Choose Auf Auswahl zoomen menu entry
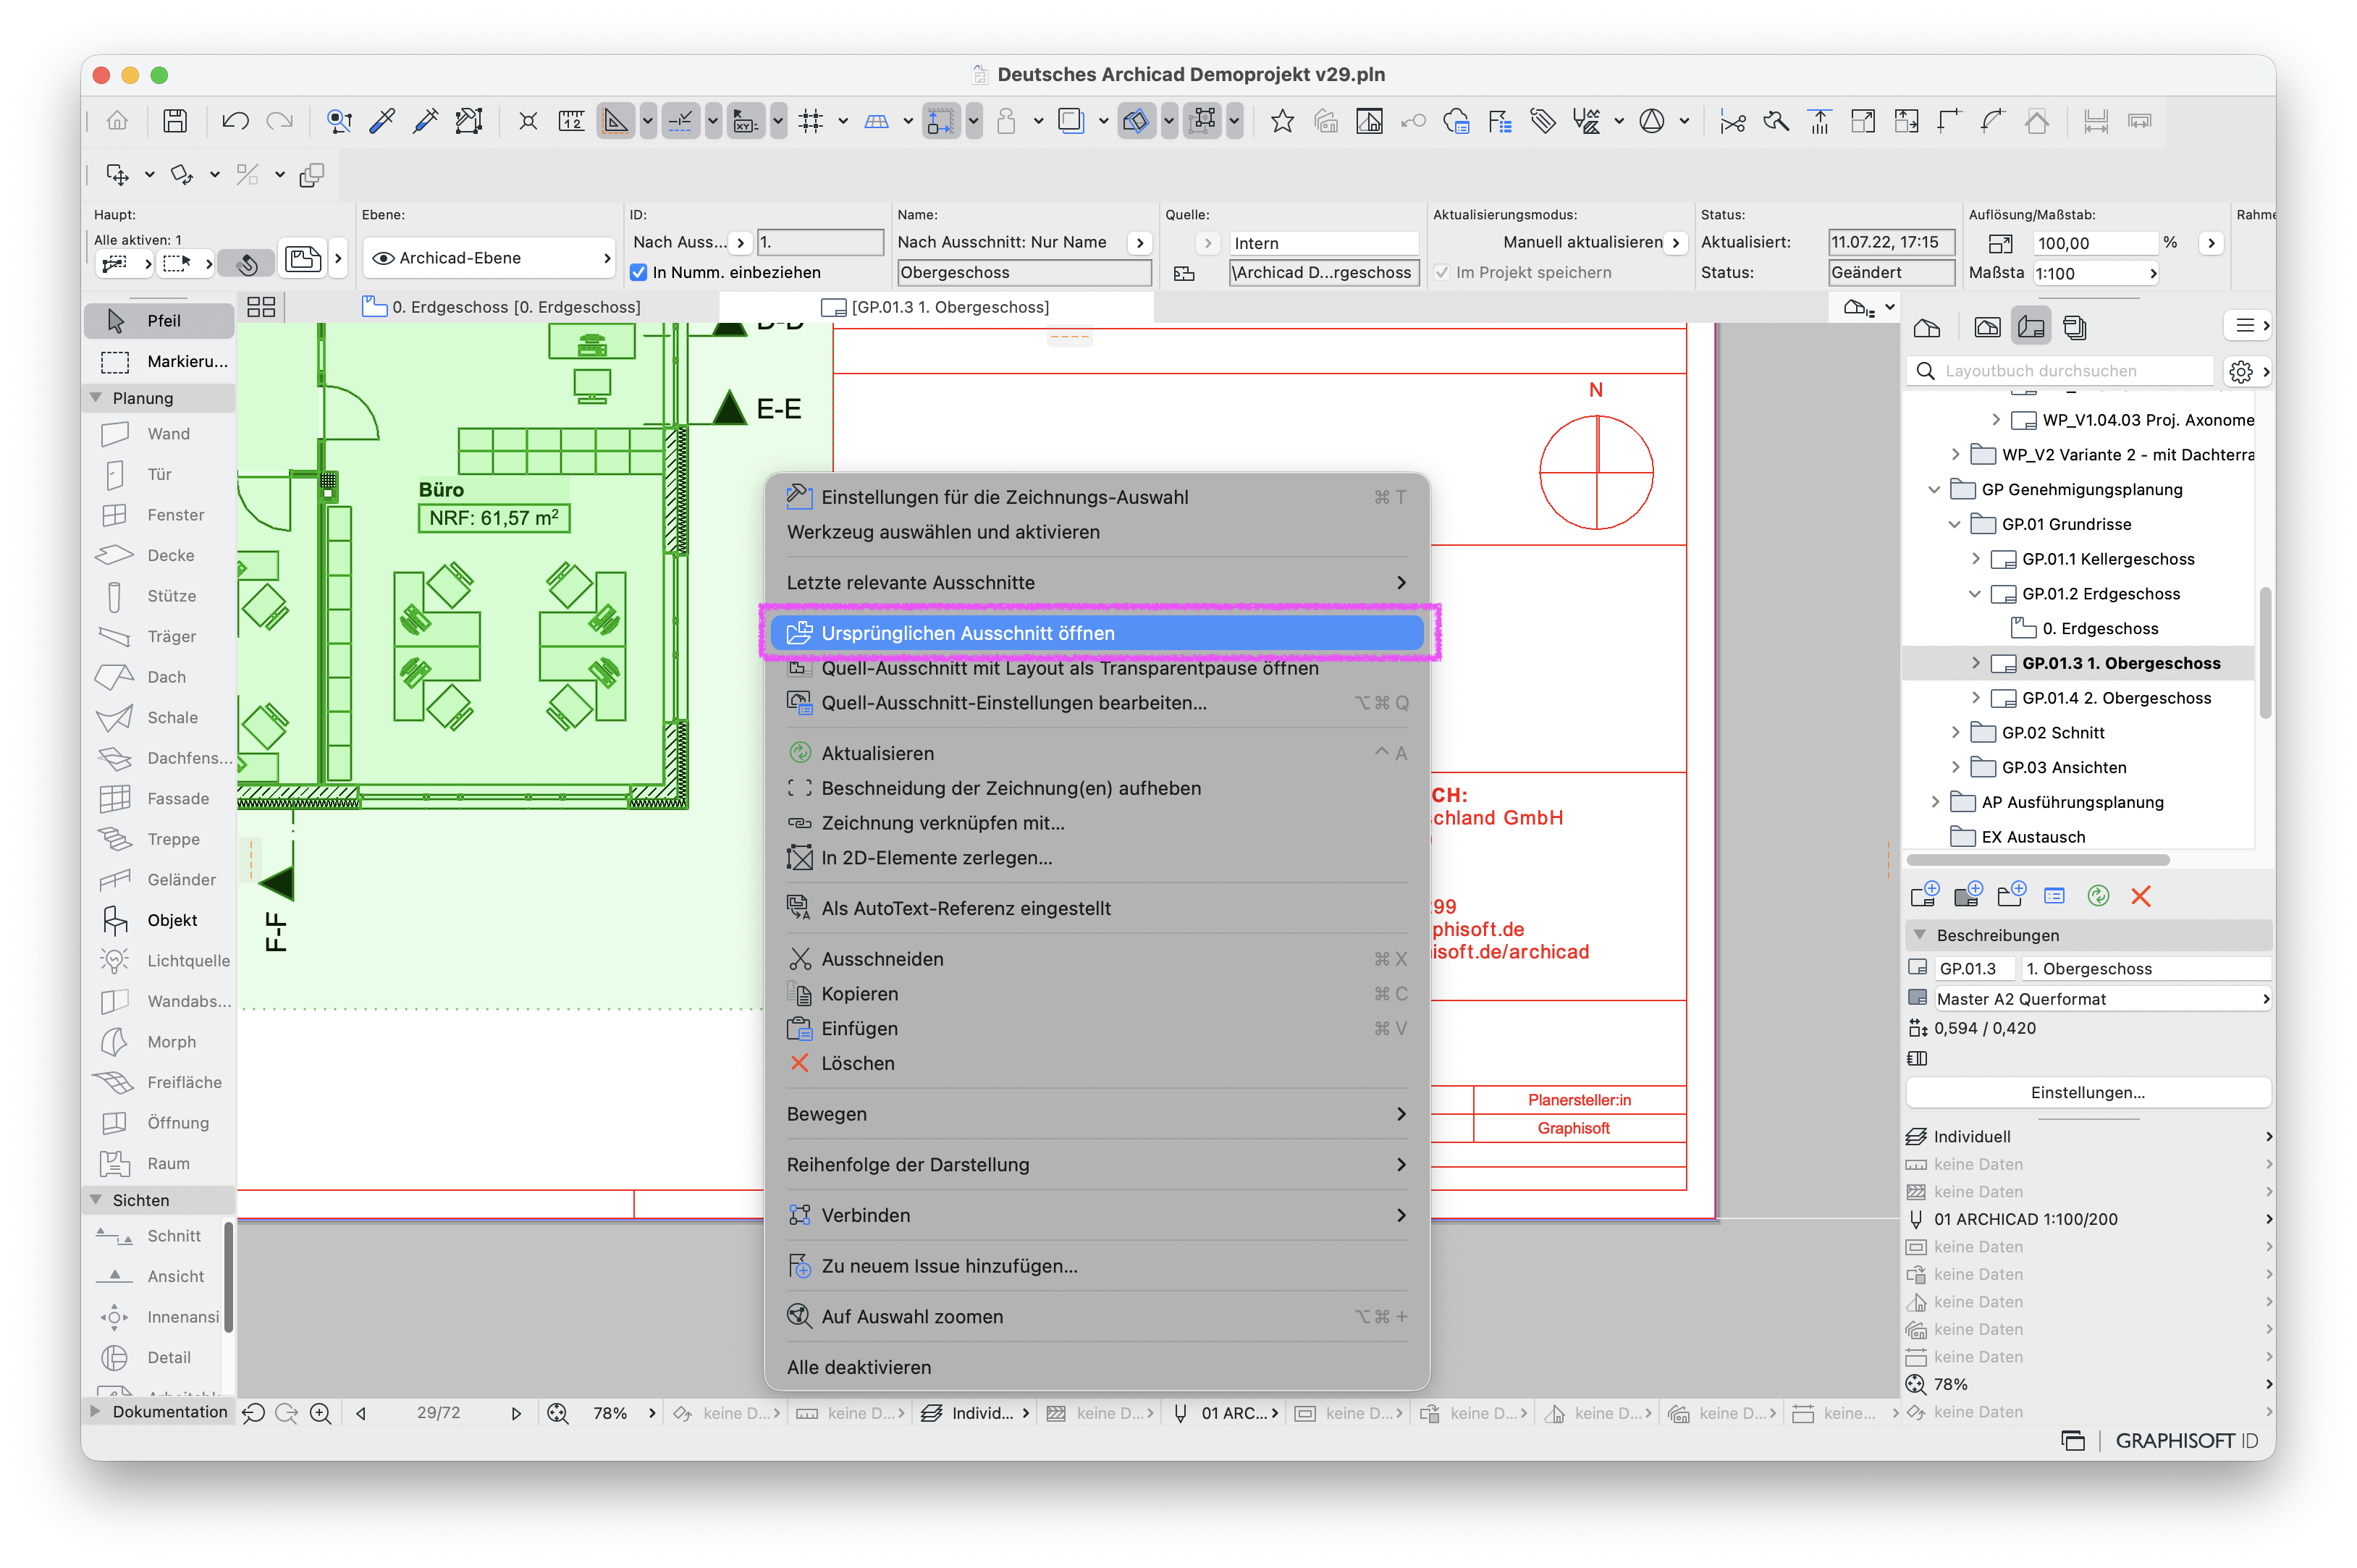 coord(1096,1316)
